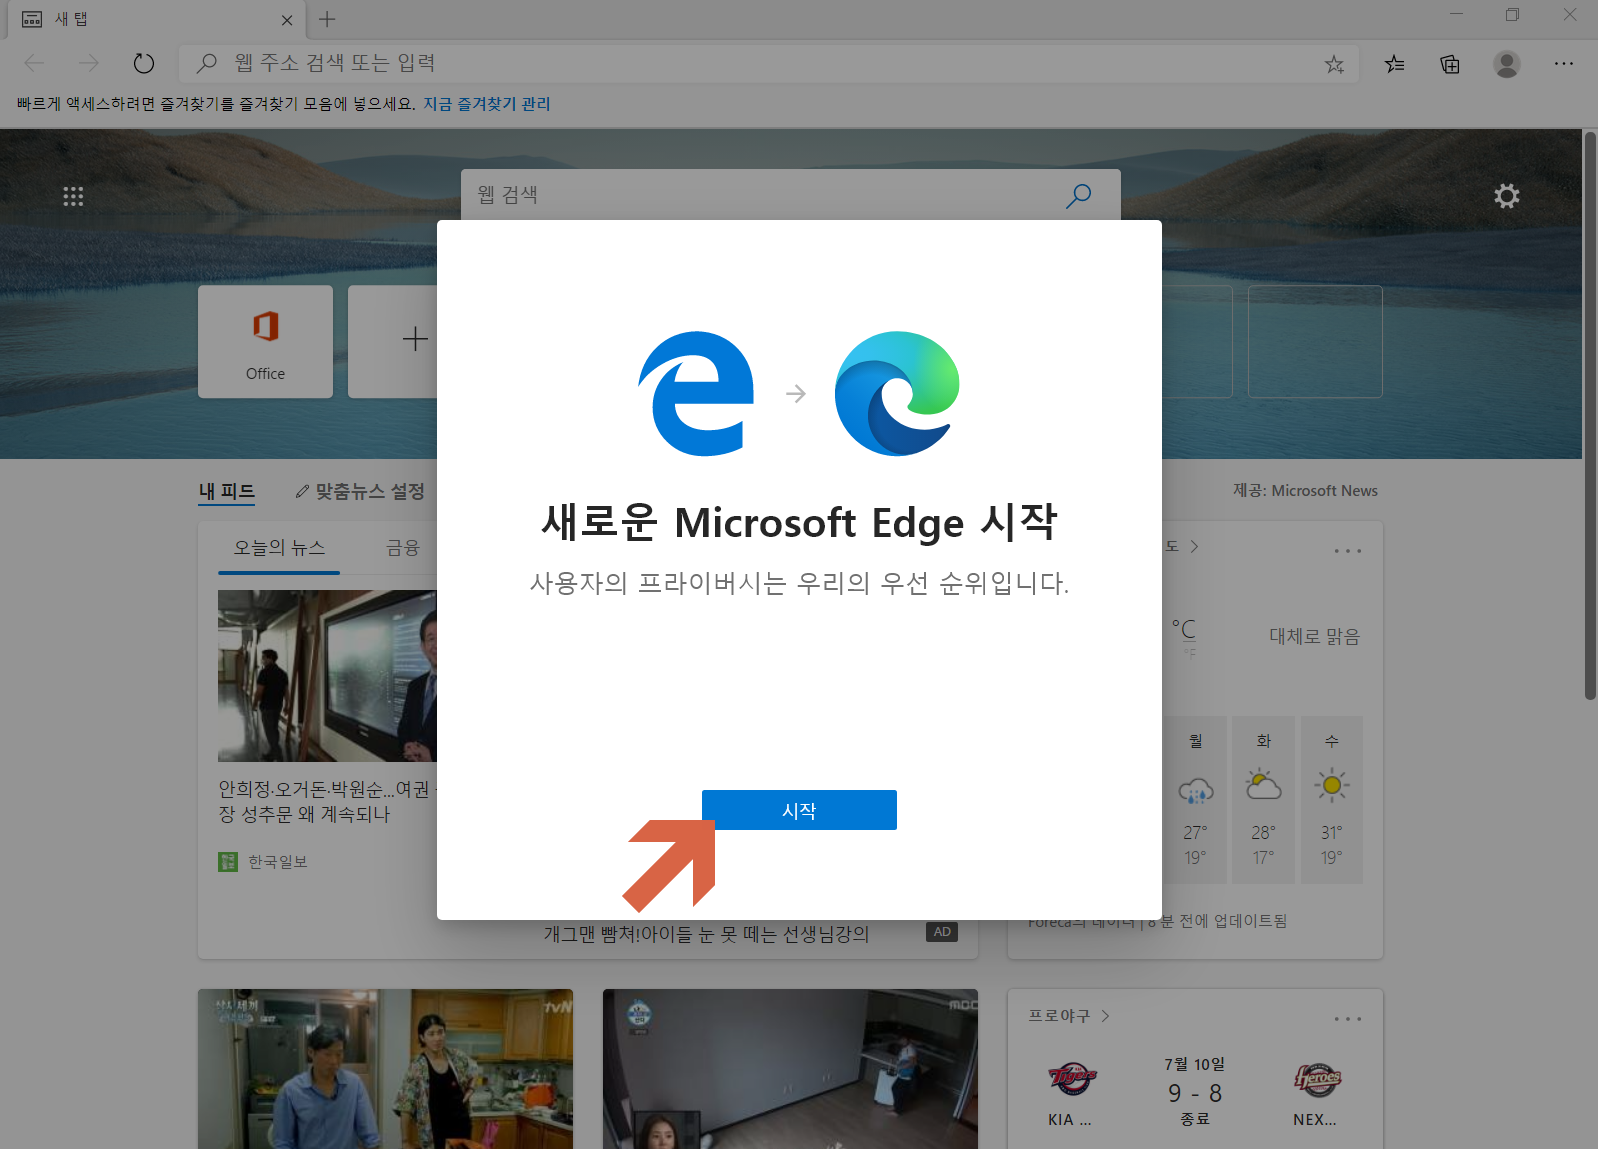Open the app launcher grid icon
Image resolution: width=1598 pixels, height=1149 pixels.
tap(73, 196)
